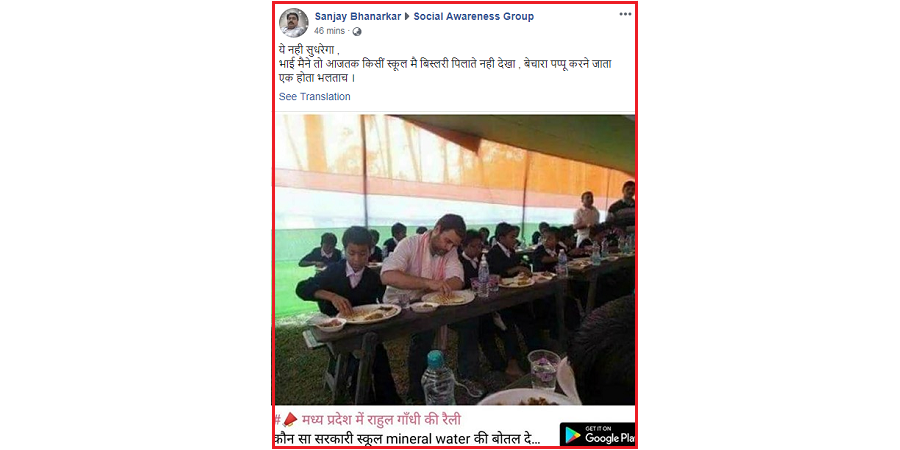Image resolution: width=900 pixels, height=450 pixels.
Task: Click See Translation
Action: click(315, 96)
